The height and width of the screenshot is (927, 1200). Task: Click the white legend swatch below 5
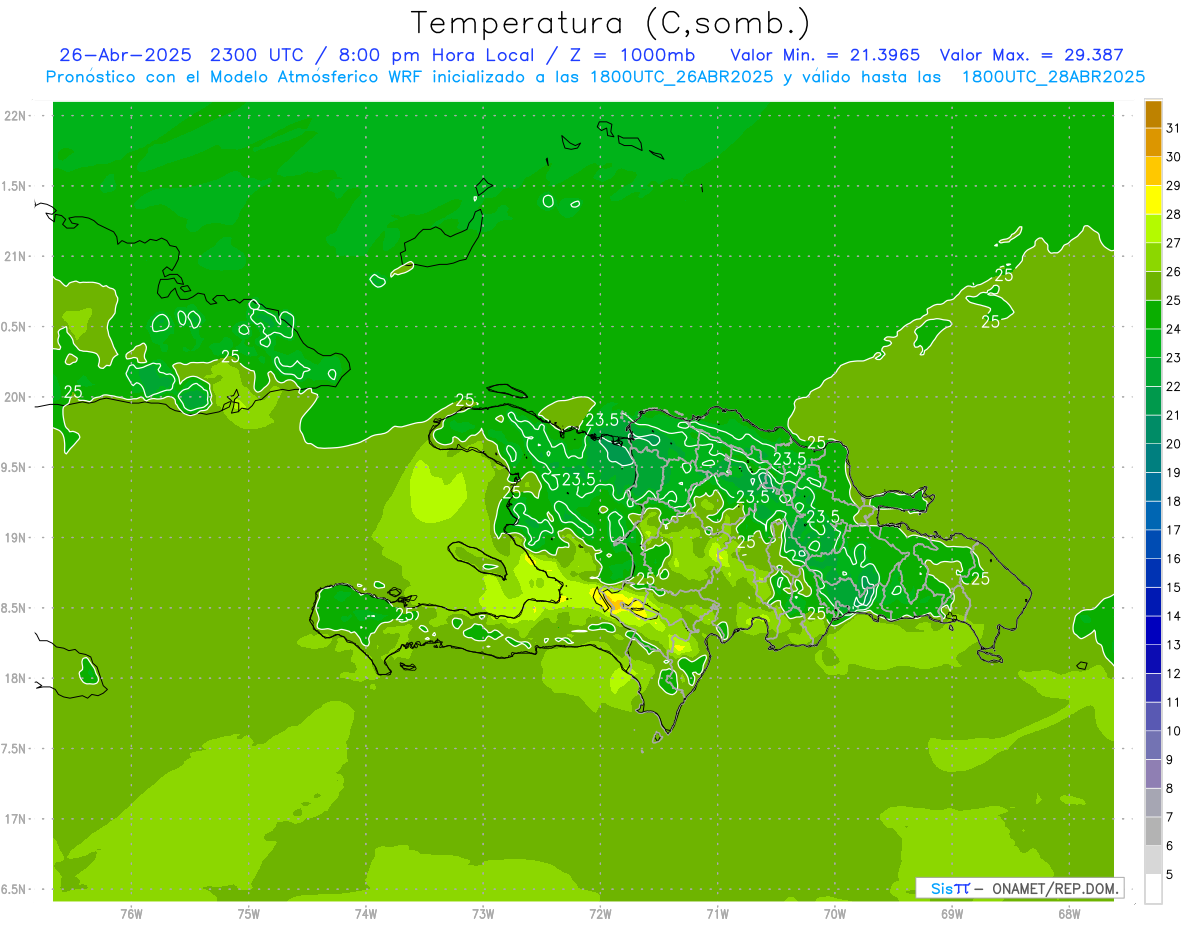click(x=1153, y=889)
